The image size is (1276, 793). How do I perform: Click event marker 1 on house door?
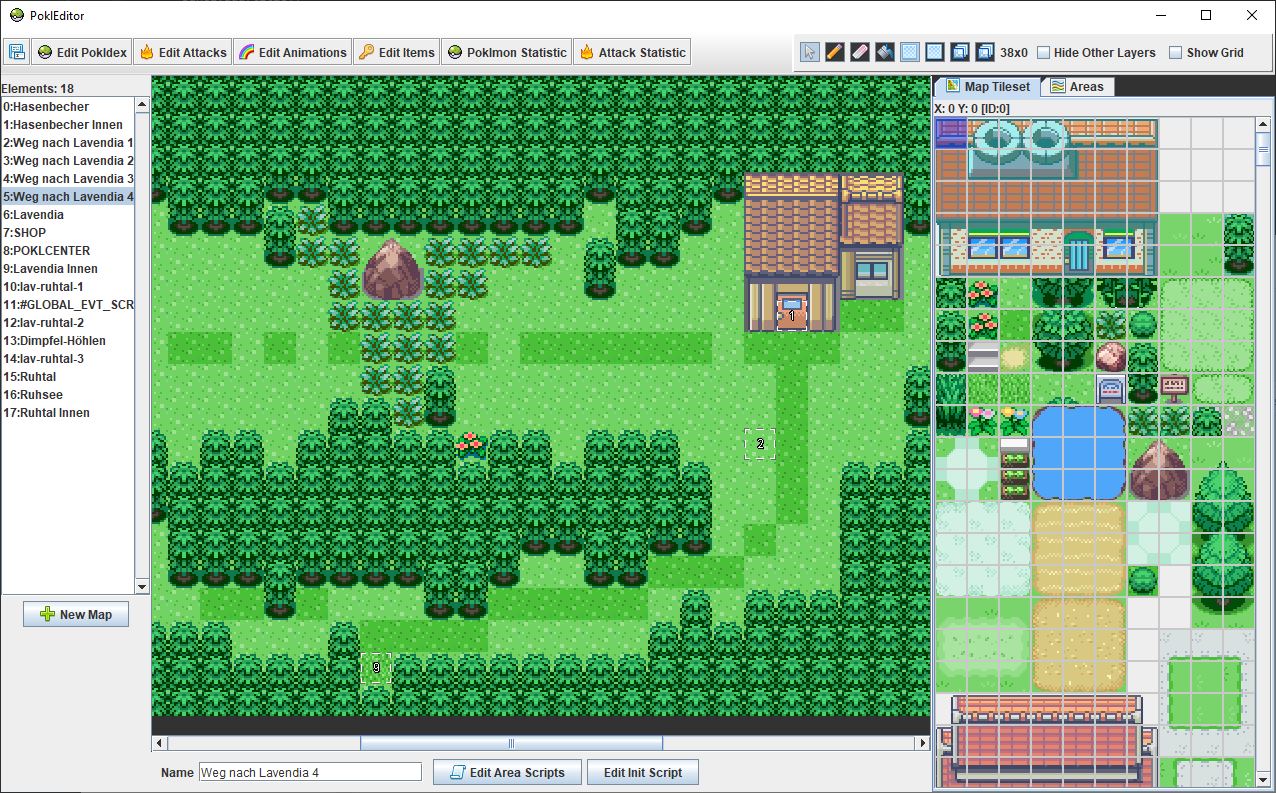792,315
